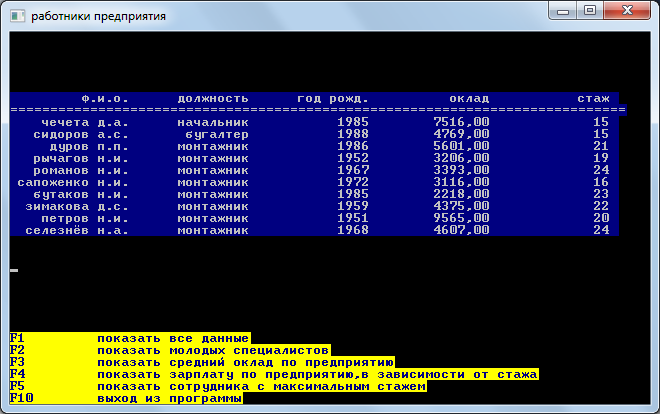This screenshot has width=660, height=414.
Task: Click монтажник in the селезнёв н.а. row
Action: coord(213,231)
